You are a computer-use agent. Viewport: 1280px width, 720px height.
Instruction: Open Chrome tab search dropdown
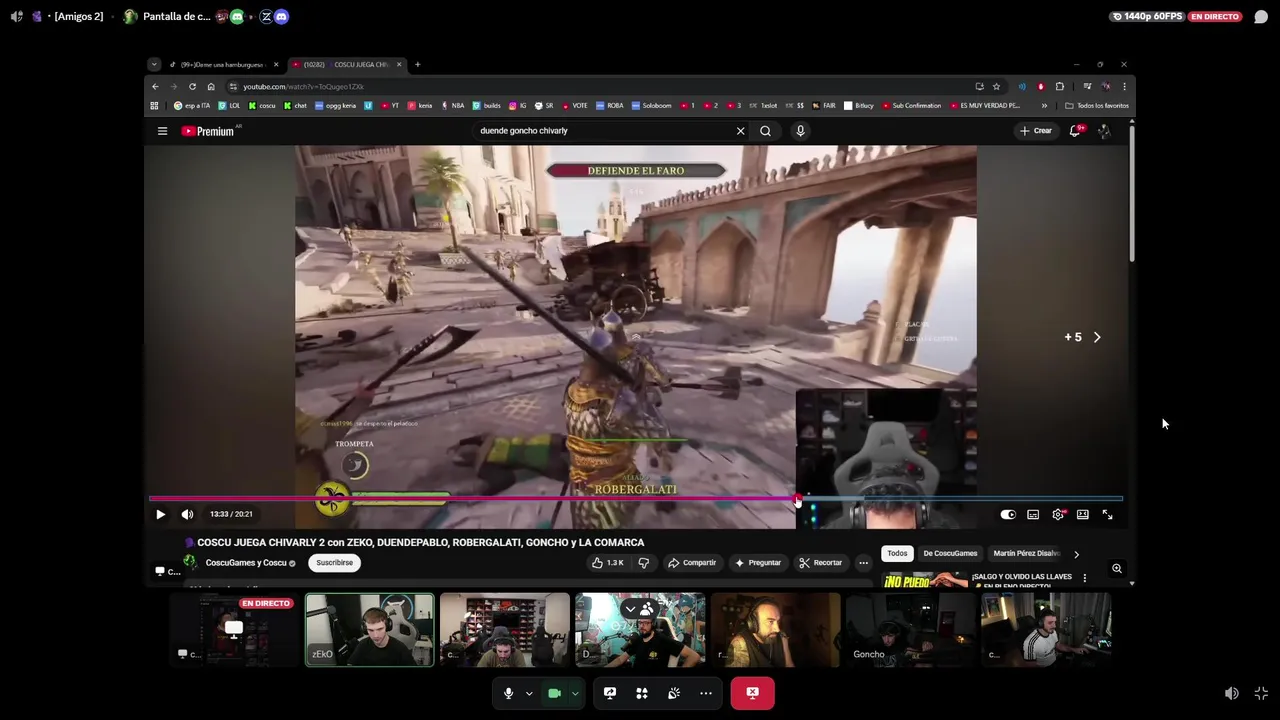153,65
